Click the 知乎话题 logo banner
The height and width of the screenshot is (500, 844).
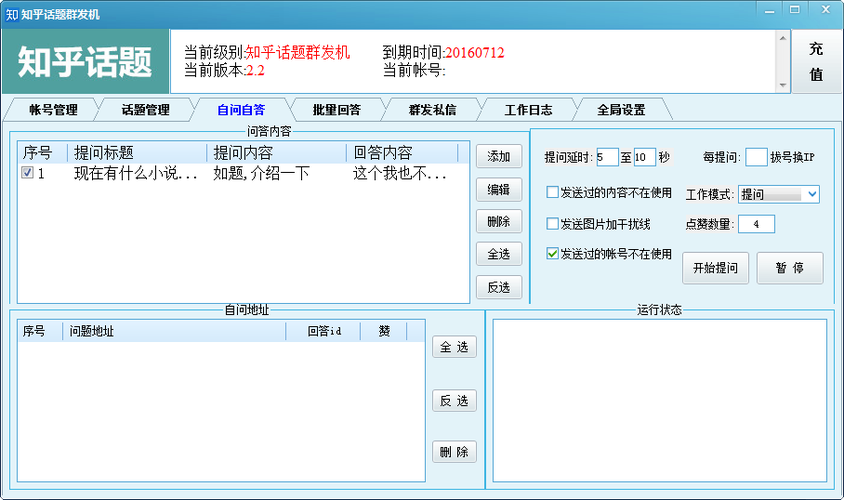[x=86, y=61]
